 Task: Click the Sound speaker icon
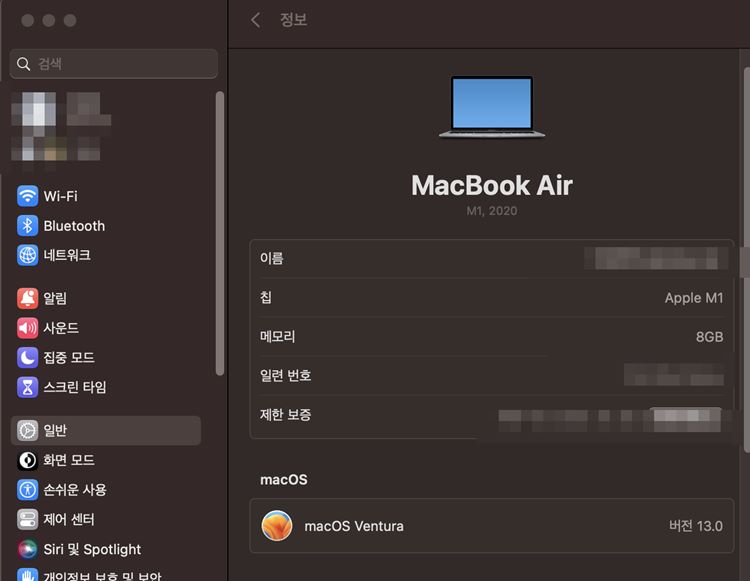[x=27, y=328]
